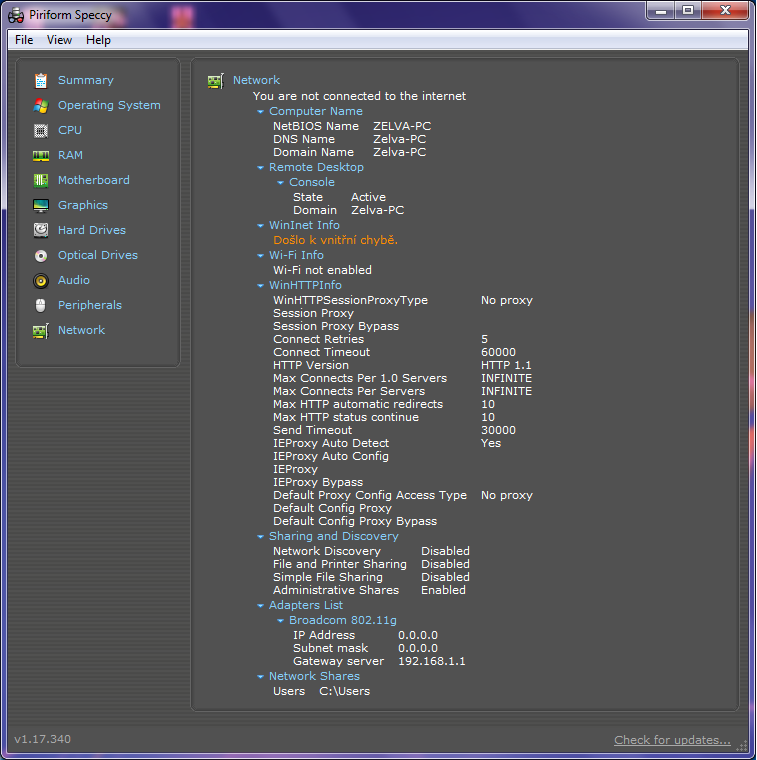
Task: Click the CPU chip icon
Action: pos(41,130)
